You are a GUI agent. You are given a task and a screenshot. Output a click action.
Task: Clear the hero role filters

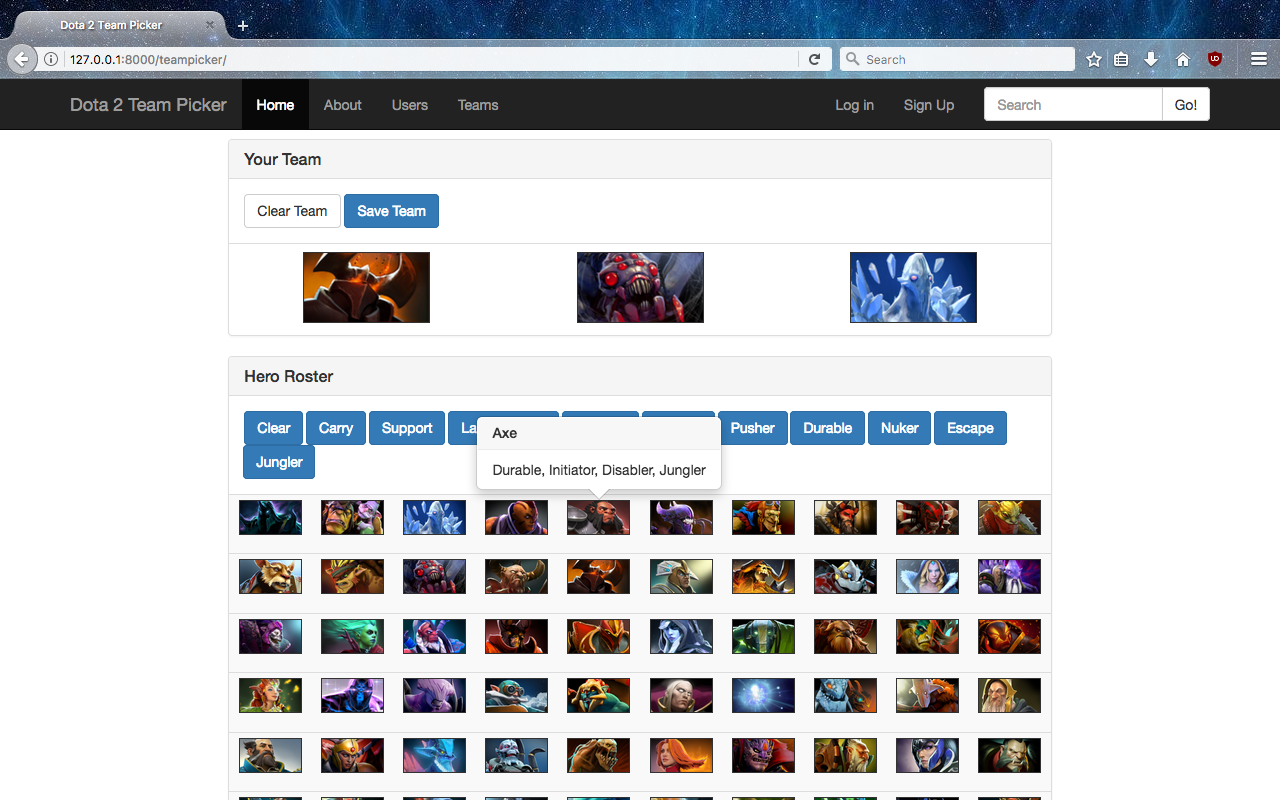point(273,428)
